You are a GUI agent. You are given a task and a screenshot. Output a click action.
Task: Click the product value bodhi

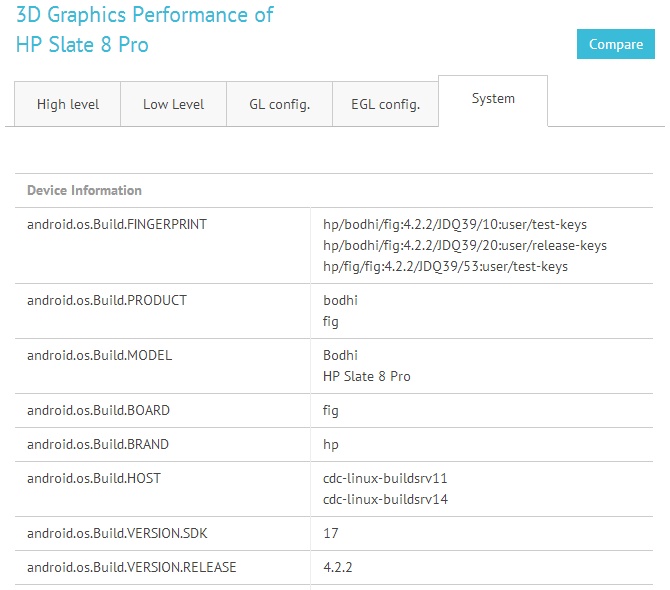coord(340,300)
